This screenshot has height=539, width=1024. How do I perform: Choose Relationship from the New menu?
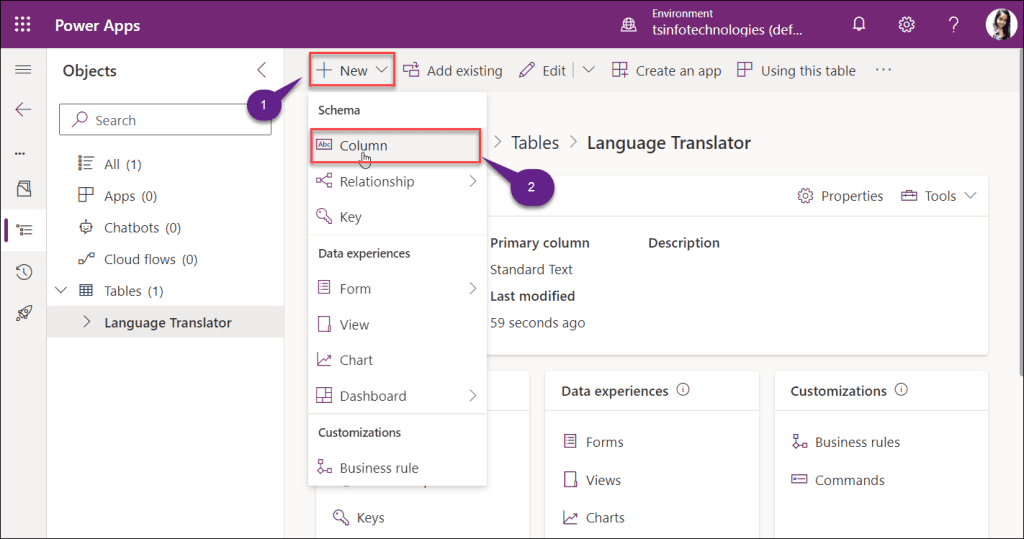(397, 182)
